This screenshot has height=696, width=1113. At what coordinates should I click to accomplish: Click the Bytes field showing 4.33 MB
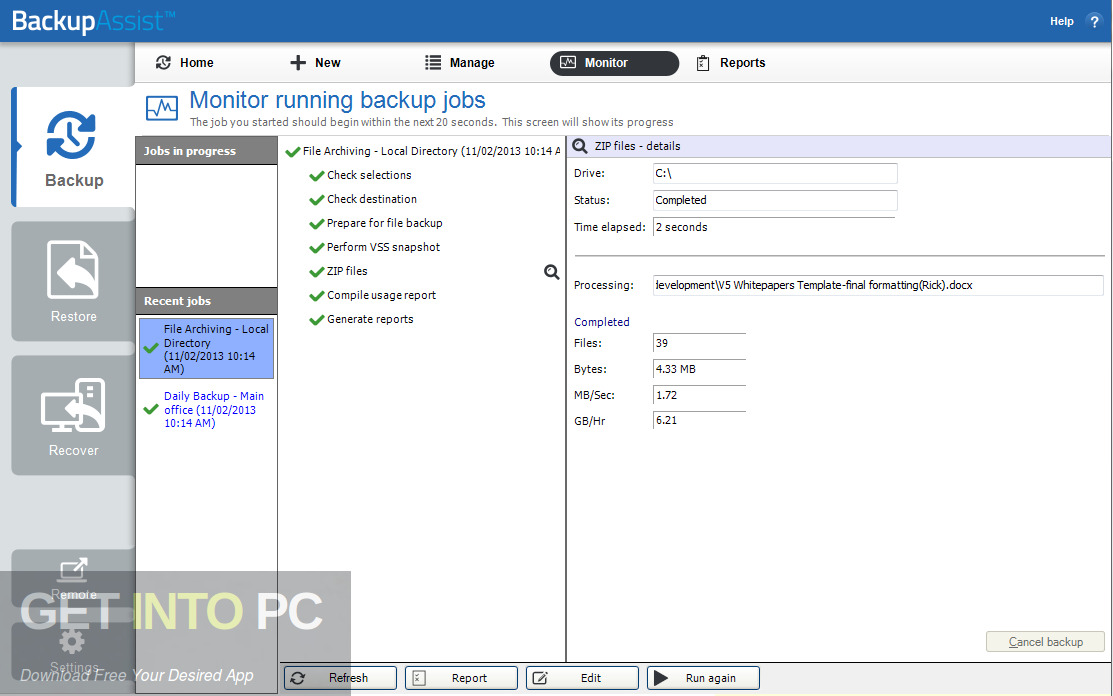click(698, 370)
